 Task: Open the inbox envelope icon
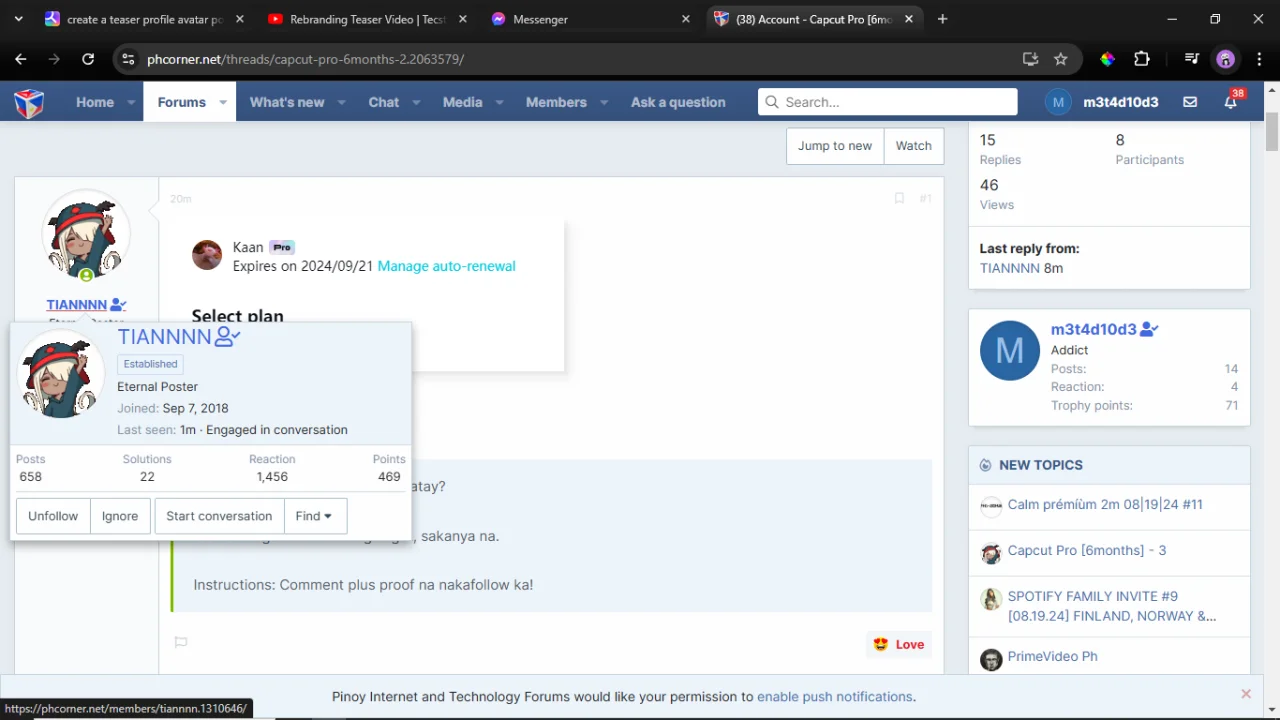[x=1190, y=102]
